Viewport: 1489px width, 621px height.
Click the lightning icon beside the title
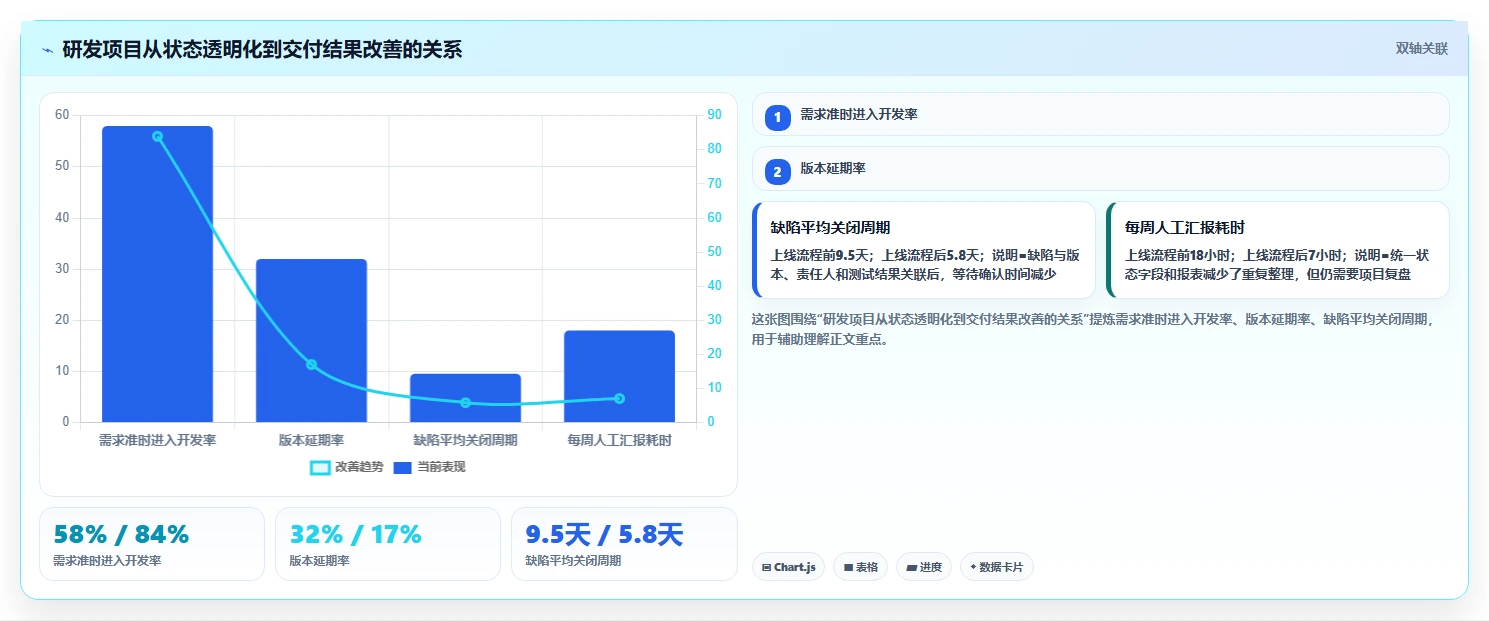click(47, 50)
